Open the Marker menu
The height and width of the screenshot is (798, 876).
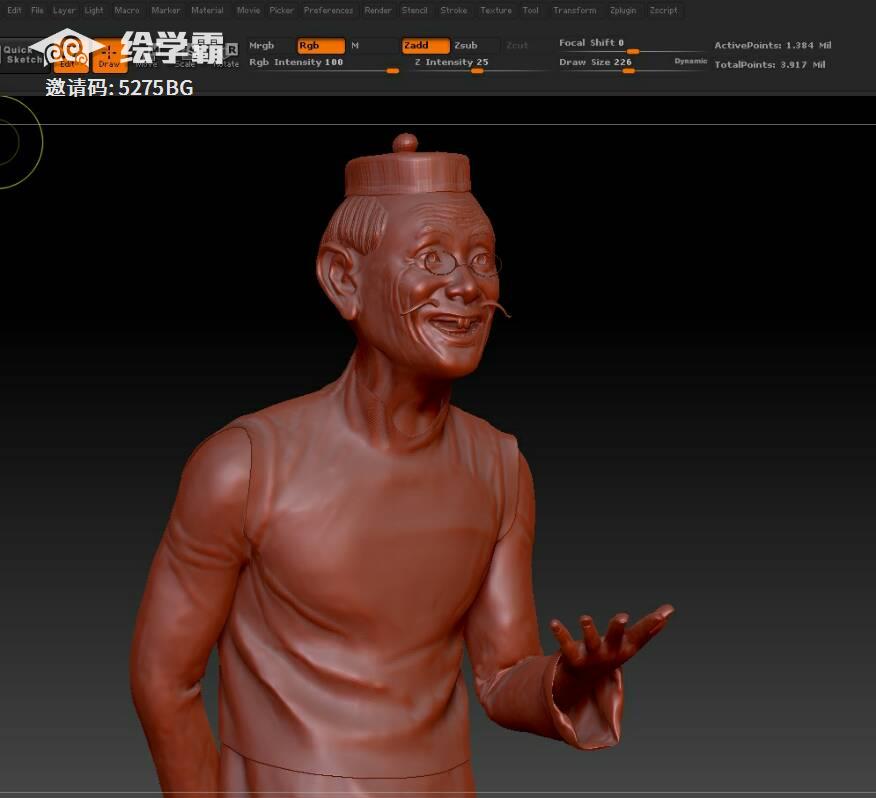click(165, 10)
